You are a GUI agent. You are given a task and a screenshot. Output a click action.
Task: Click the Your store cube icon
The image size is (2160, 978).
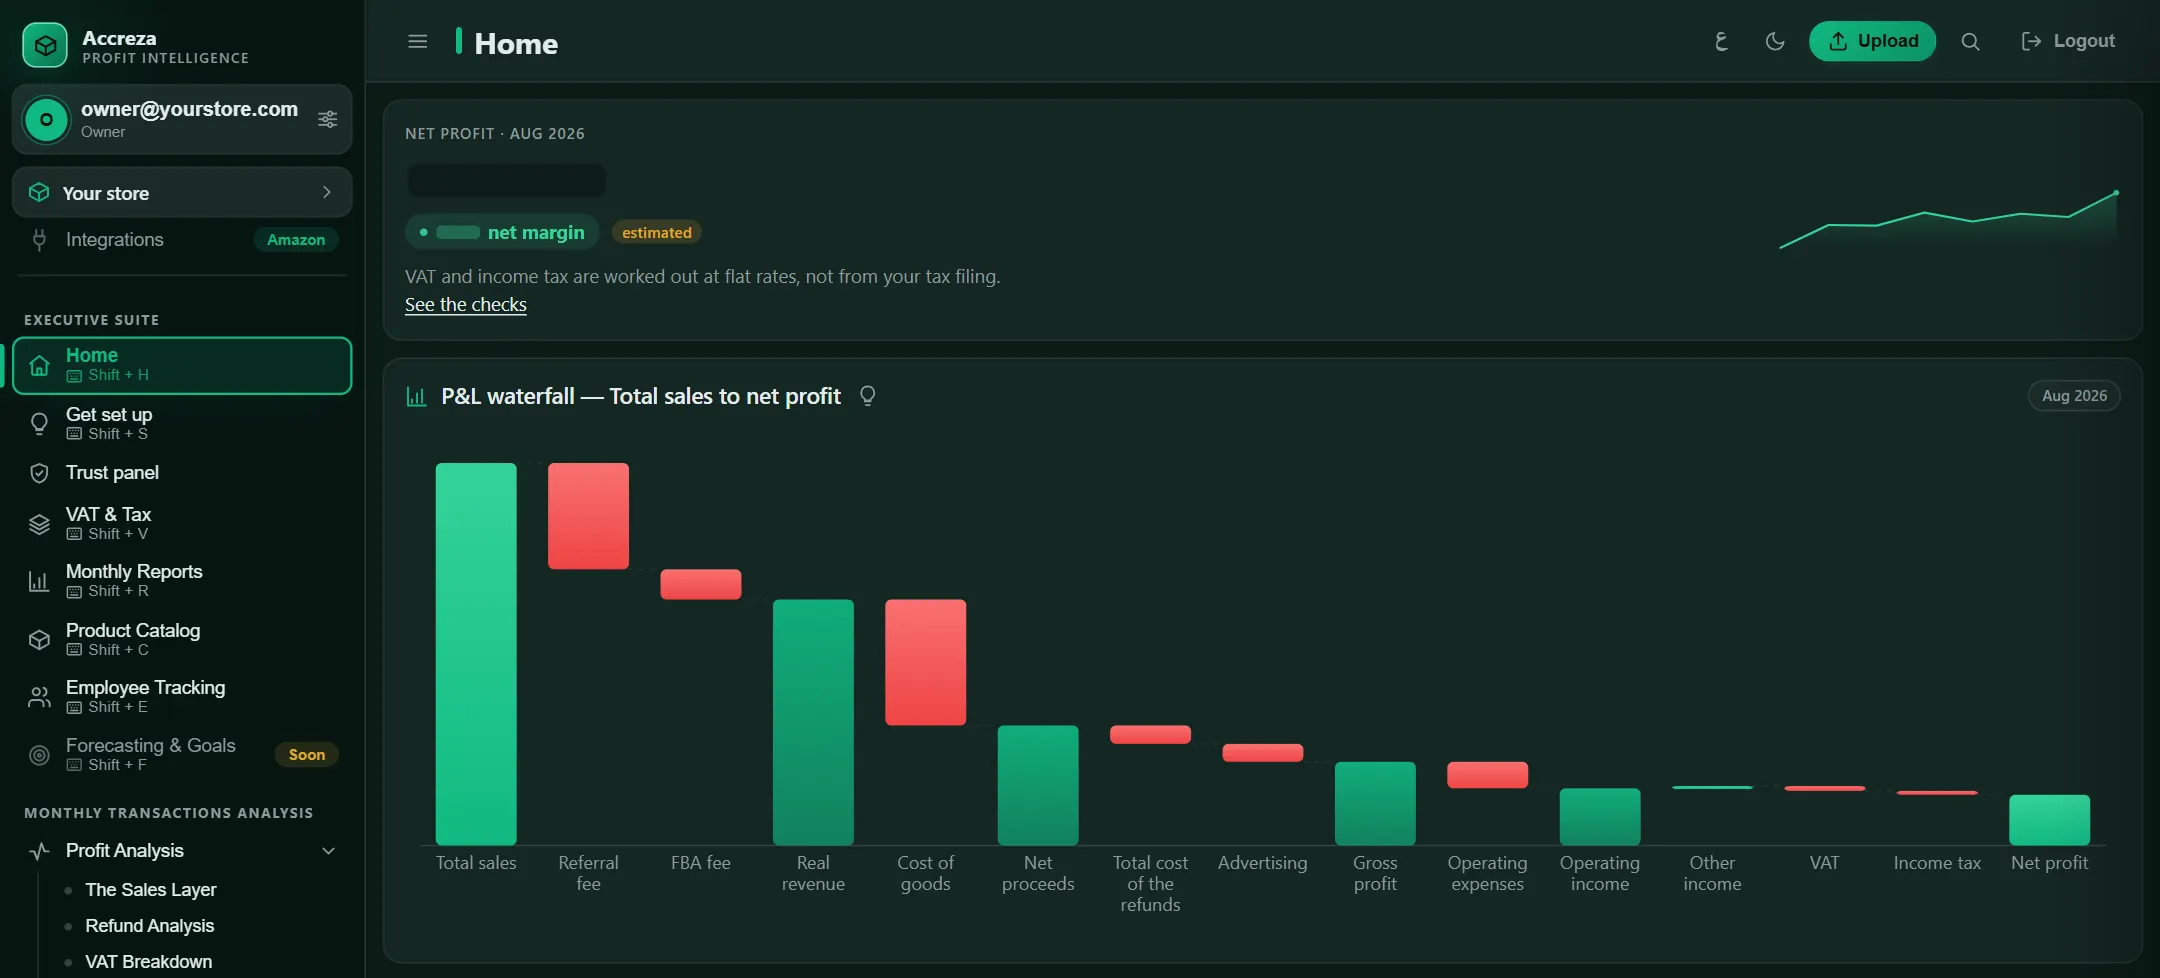39,192
